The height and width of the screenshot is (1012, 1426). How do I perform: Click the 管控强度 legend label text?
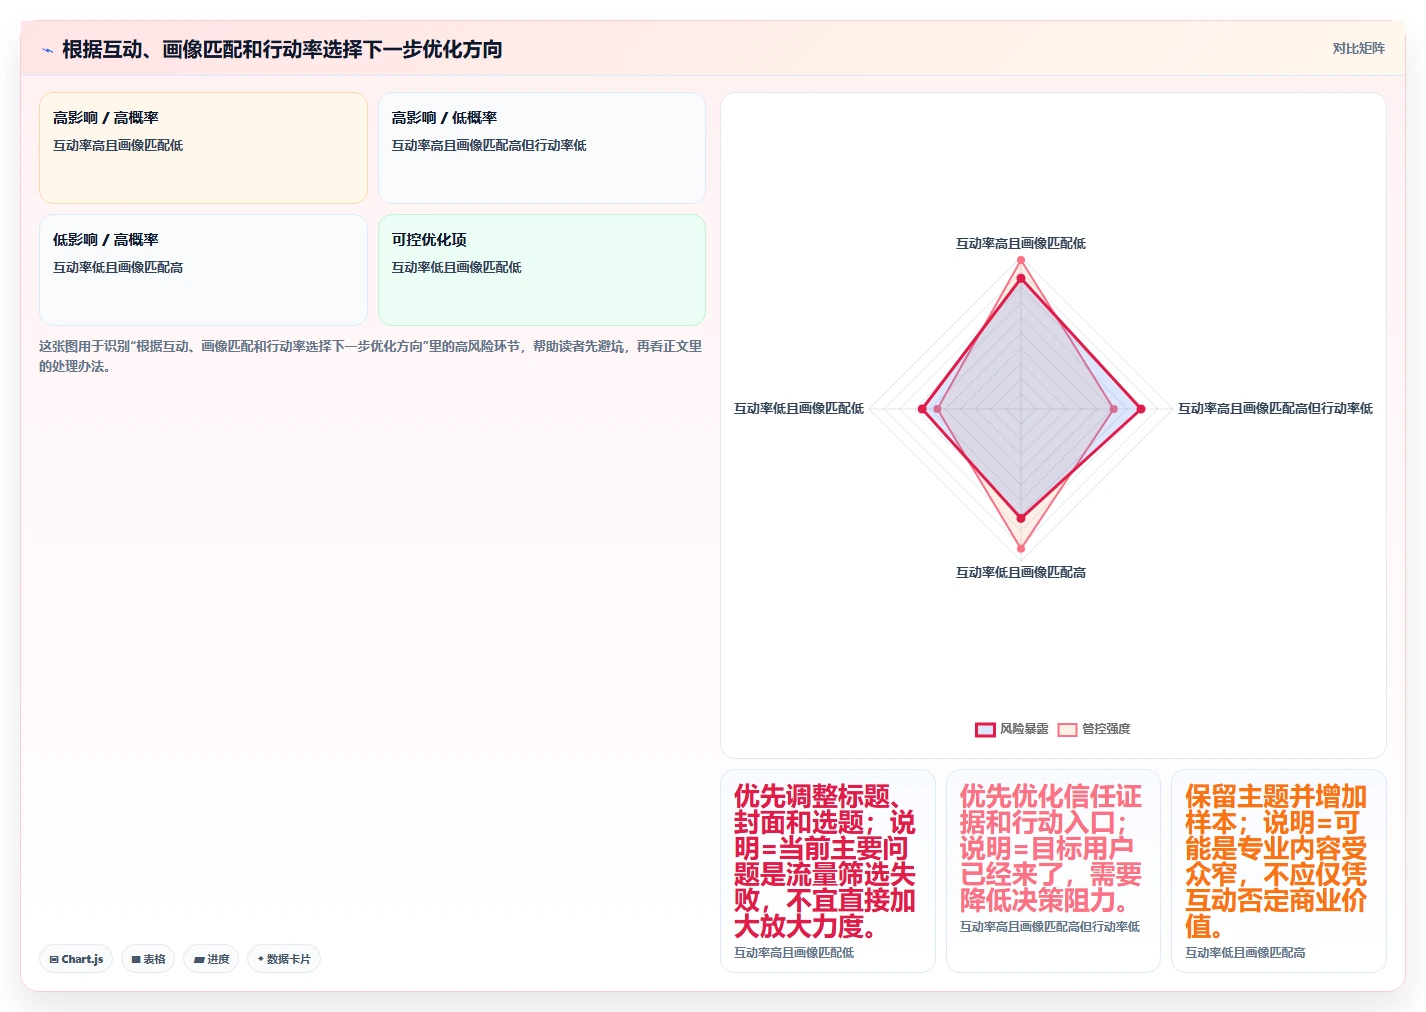tap(1106, 729)
